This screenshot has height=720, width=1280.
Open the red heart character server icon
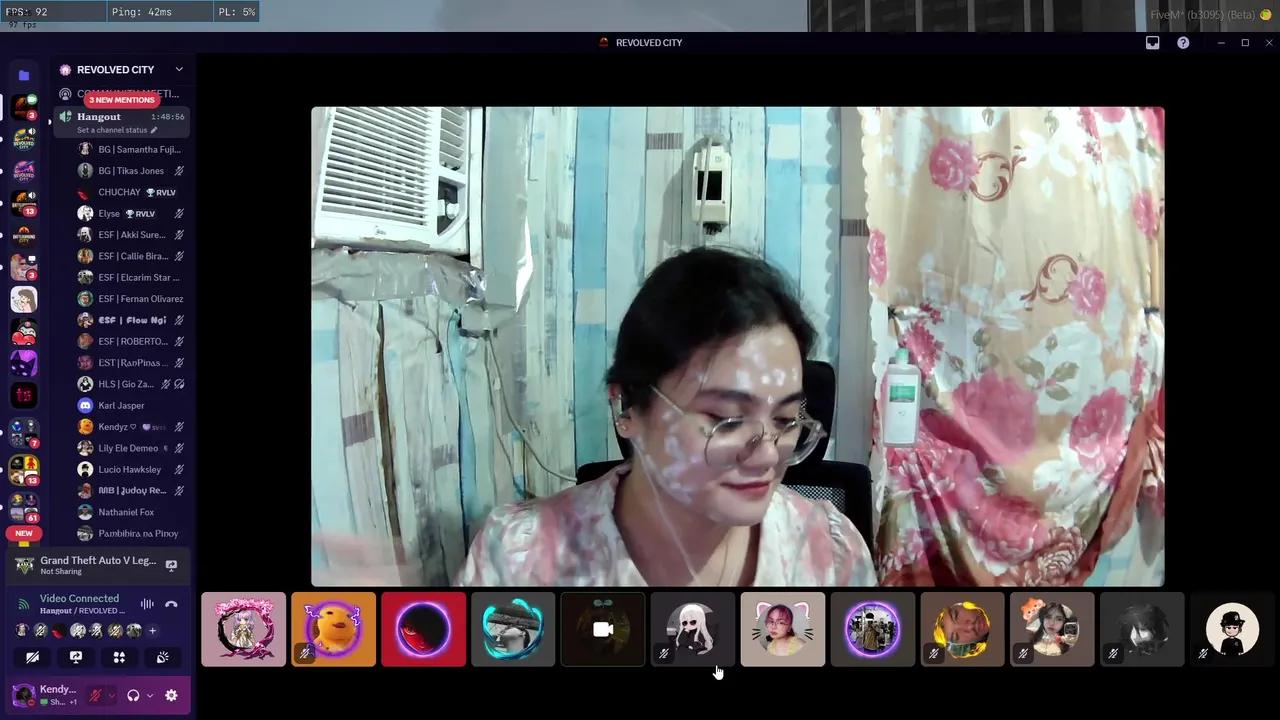[x=24, y=332]
